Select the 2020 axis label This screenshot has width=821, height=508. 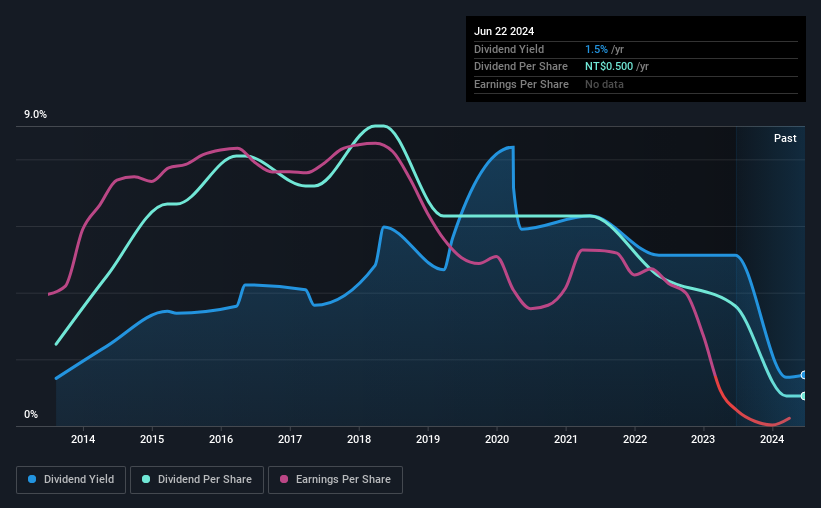(497, 439)
